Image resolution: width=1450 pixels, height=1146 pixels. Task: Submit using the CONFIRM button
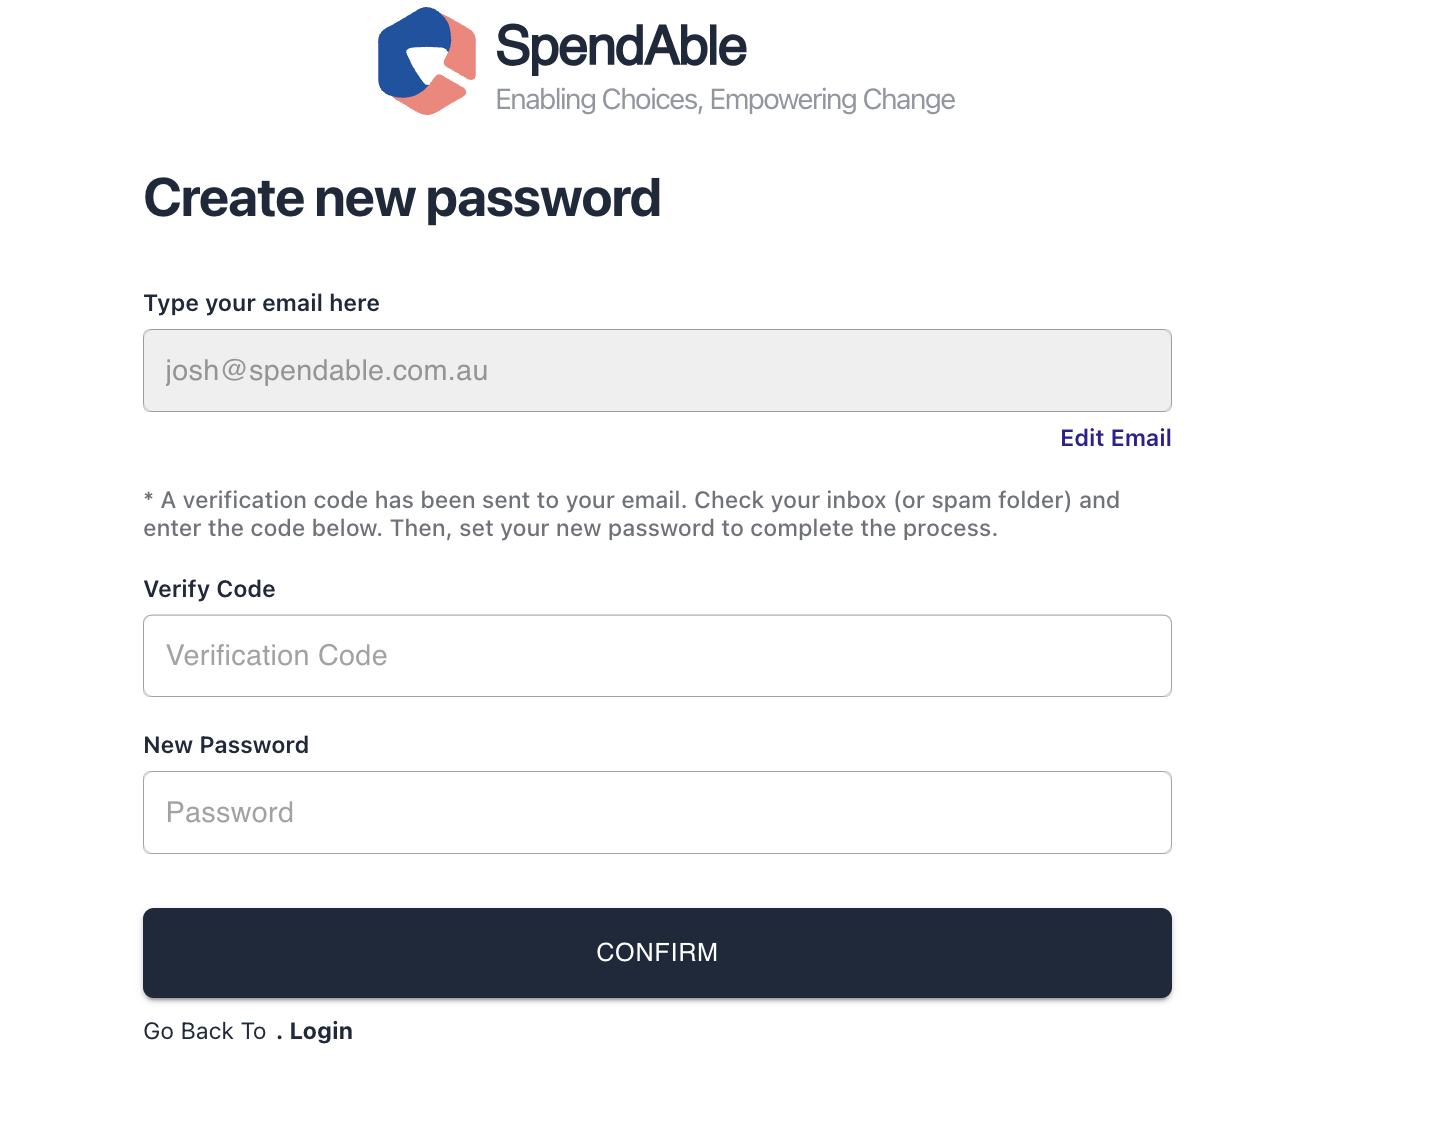(657, 953)
